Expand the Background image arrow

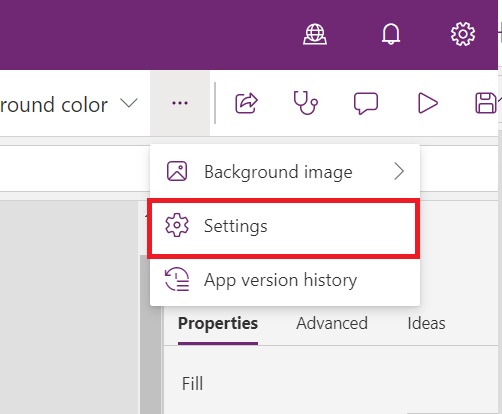pos(399,172)
